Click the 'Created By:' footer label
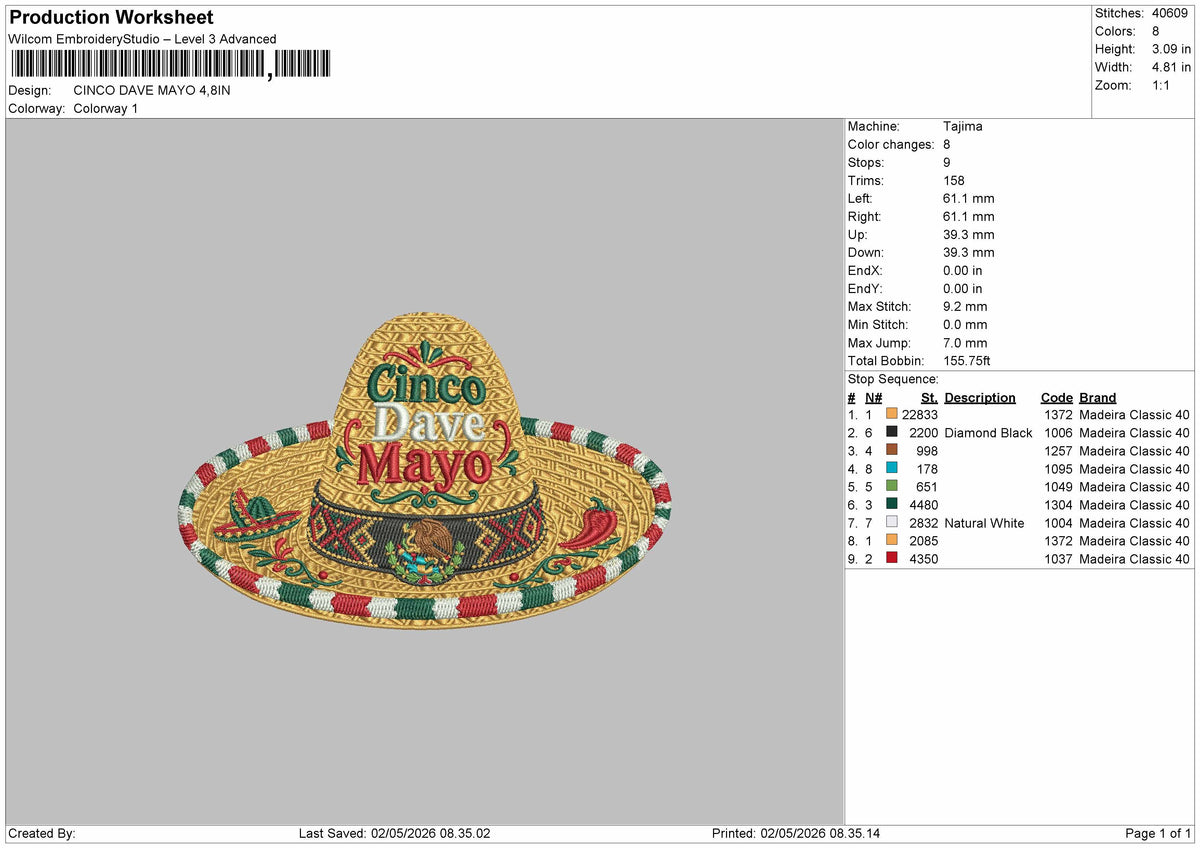Image resolution: width=1200 pixels, height=848 pixels. pyautogui.click(x=42, y=833)
